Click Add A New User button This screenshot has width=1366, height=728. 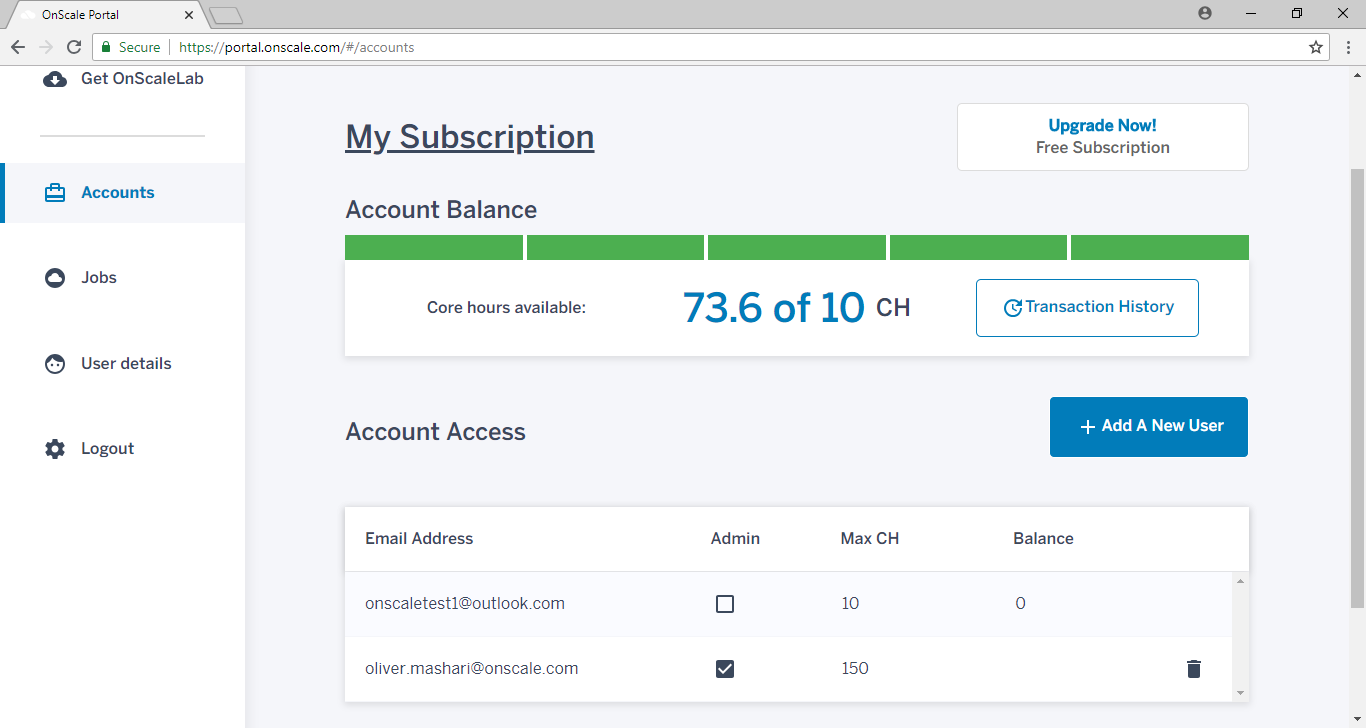coord(1149,427)
